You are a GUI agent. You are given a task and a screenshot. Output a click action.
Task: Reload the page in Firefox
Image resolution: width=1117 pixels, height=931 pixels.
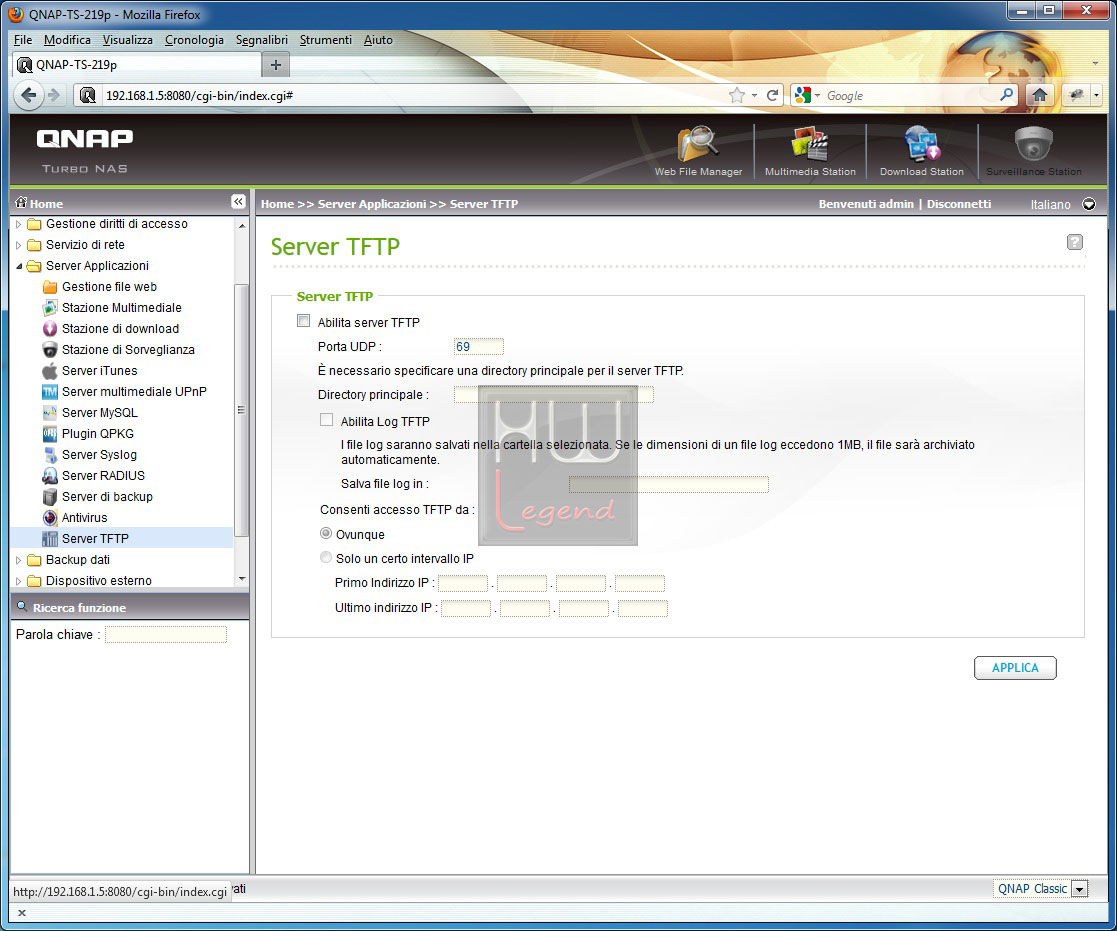pyautogui.click(x=772, y=95)
